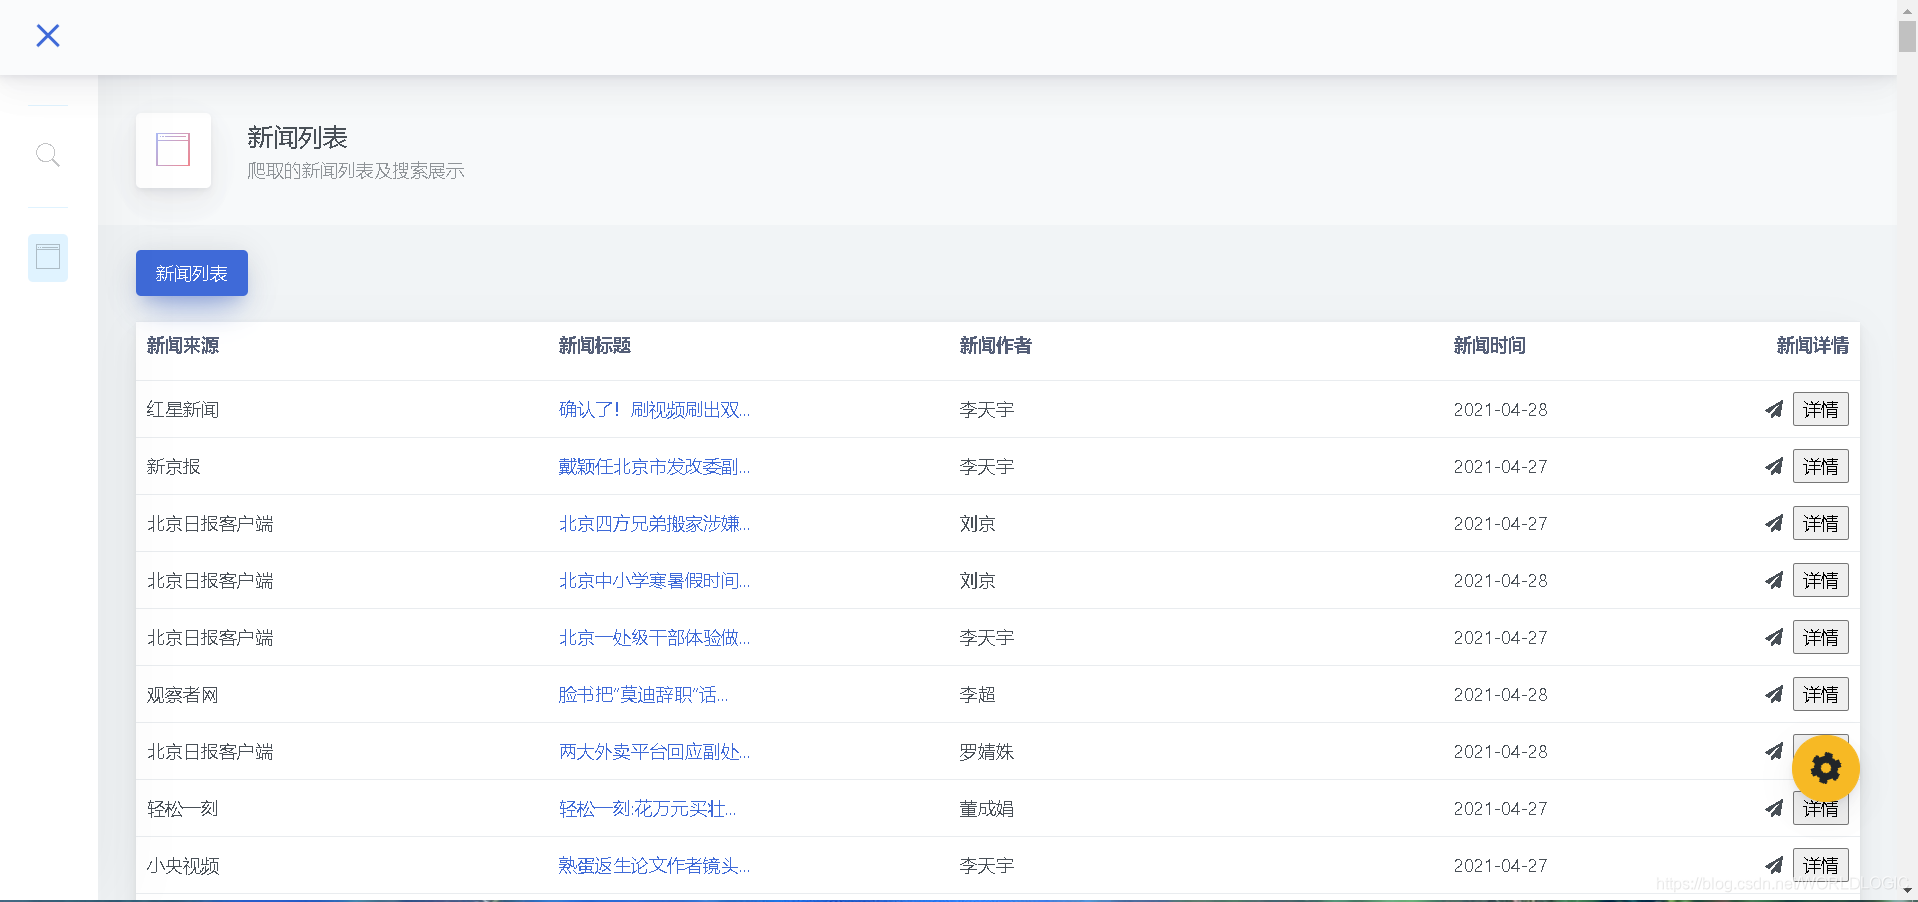
Task: Select the news list panel icon in sidebar
Action: point(47,257)
